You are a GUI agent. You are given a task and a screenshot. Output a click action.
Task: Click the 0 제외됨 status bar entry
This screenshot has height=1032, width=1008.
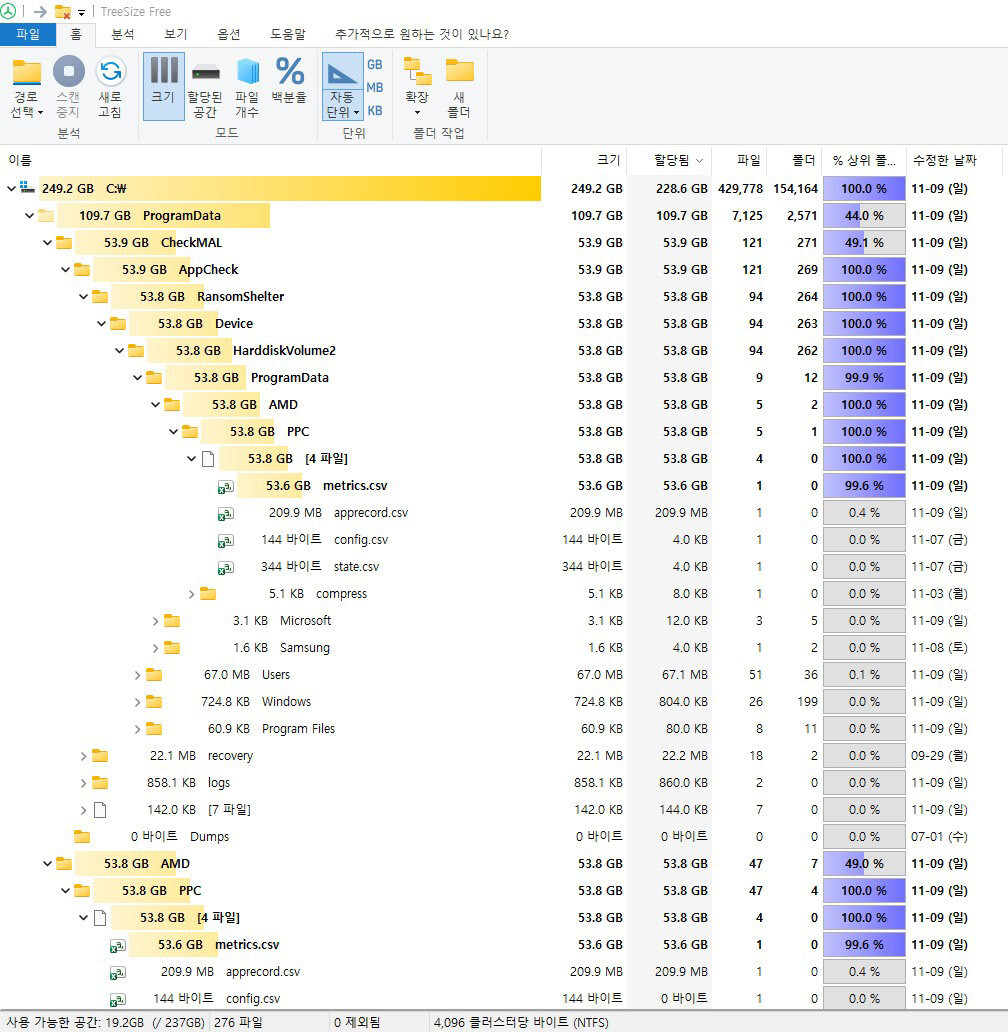coord(357,1022)
